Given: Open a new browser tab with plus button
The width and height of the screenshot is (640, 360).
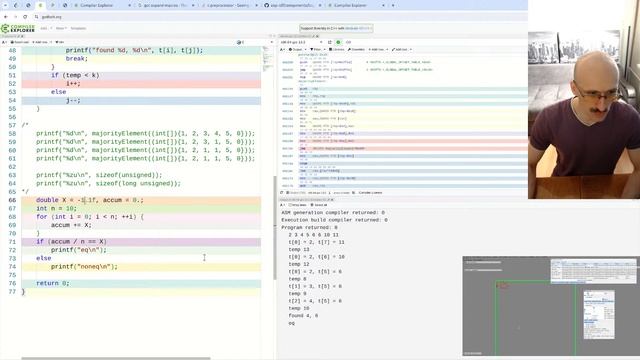Looking at the screenshot, I should pos(393,5).
